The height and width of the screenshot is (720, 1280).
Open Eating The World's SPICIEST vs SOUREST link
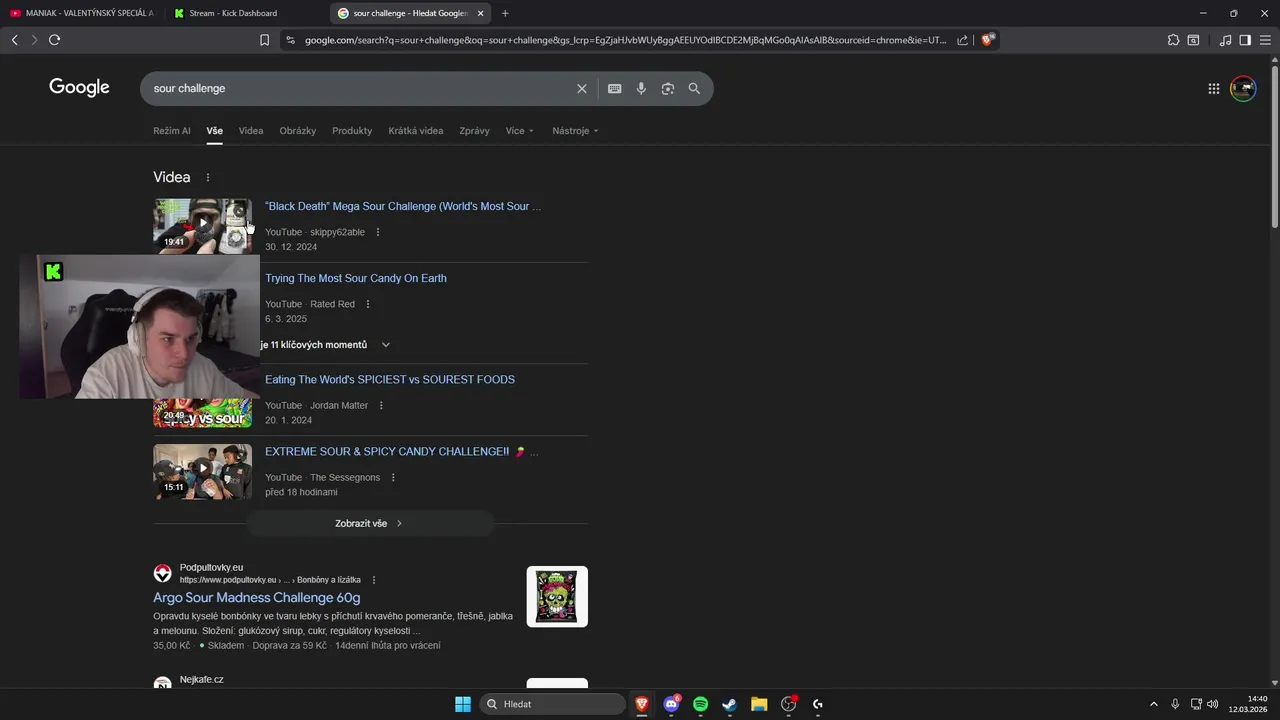coord(390,380)
